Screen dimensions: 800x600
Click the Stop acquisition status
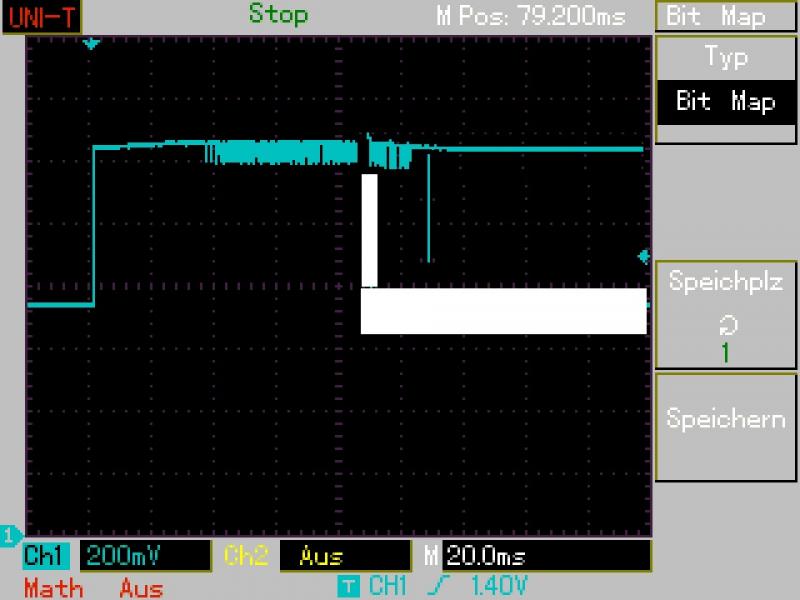(x=278, y=15)
